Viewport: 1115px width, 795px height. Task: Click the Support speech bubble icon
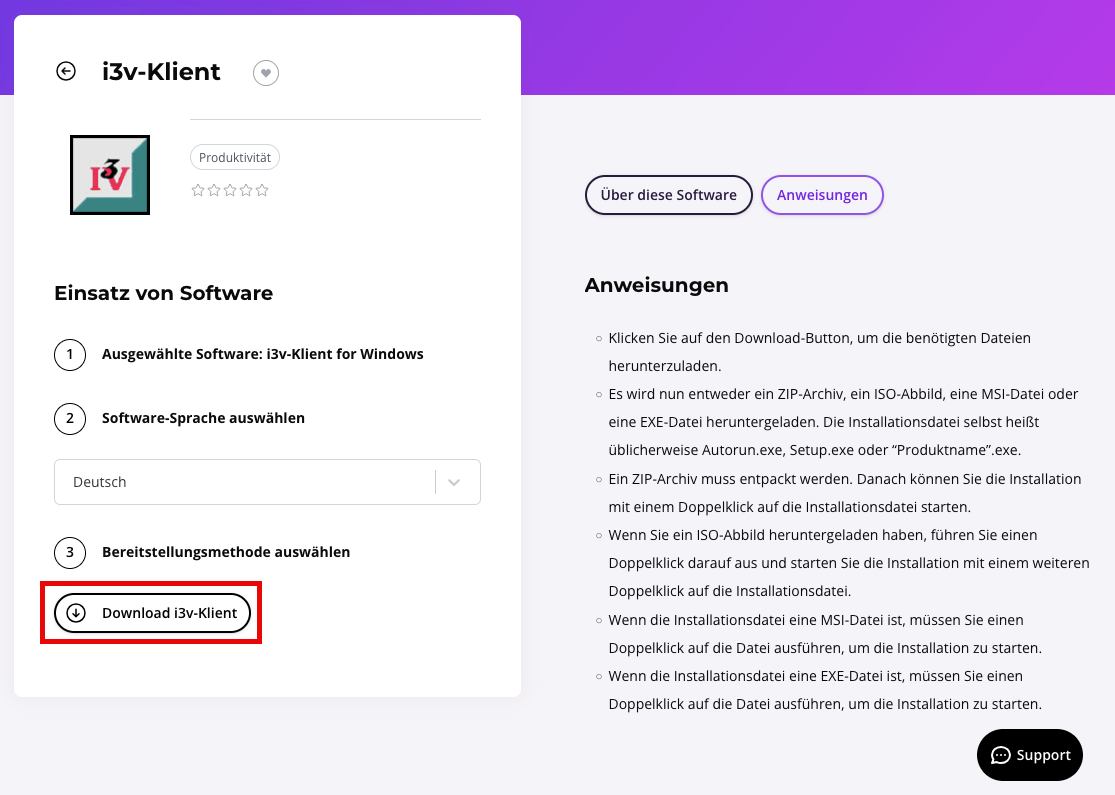pyautogui.click(x=1001, y=755)
